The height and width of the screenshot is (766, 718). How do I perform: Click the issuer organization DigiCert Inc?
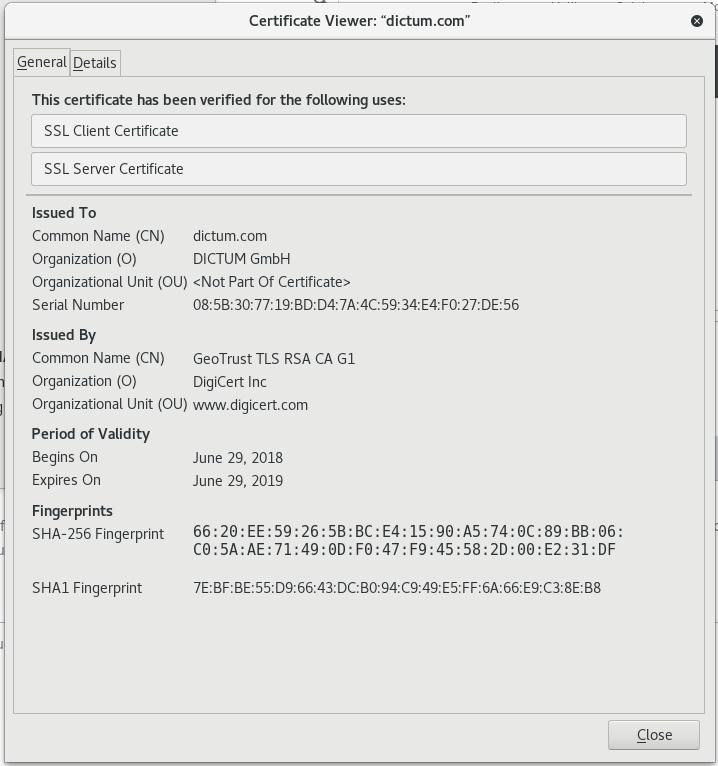coord(230,382)
